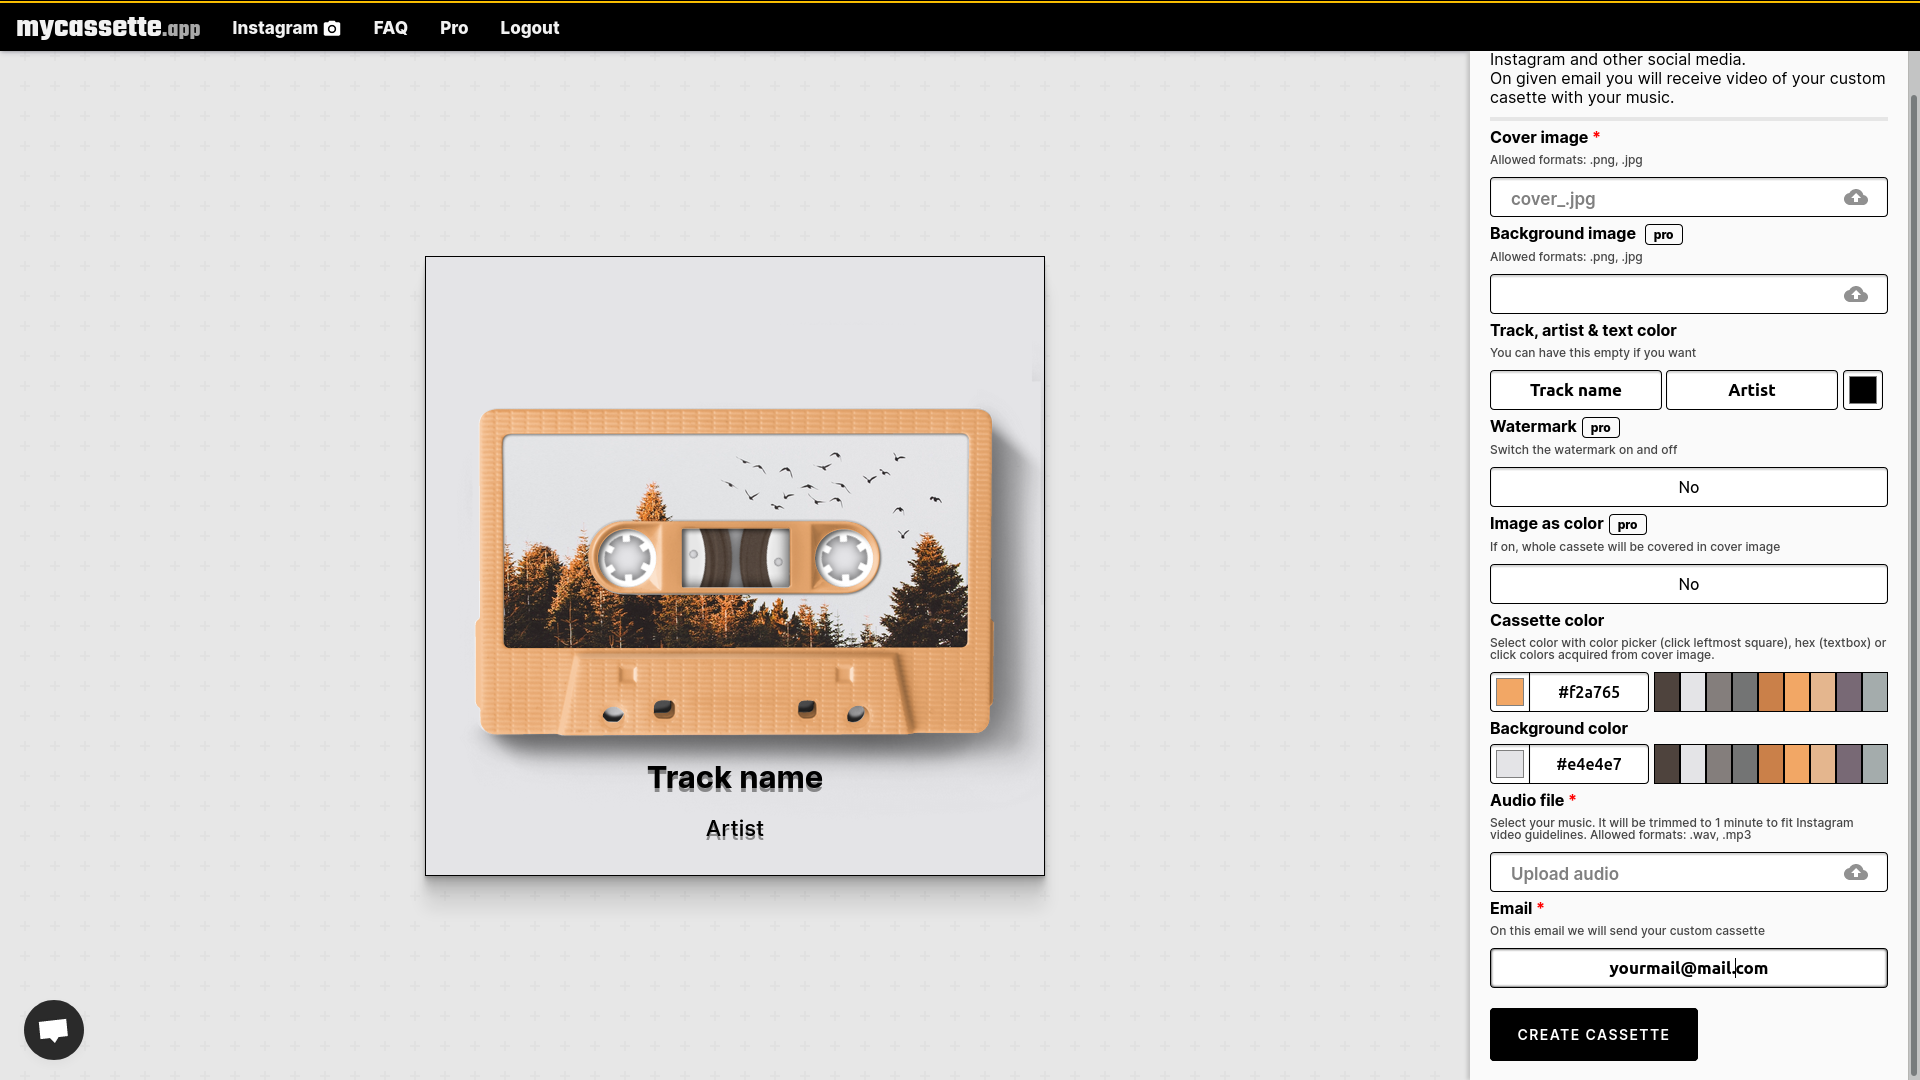Click the chat support bubble icon
Screen dimensions: 1920x1080
[53, 1030]
